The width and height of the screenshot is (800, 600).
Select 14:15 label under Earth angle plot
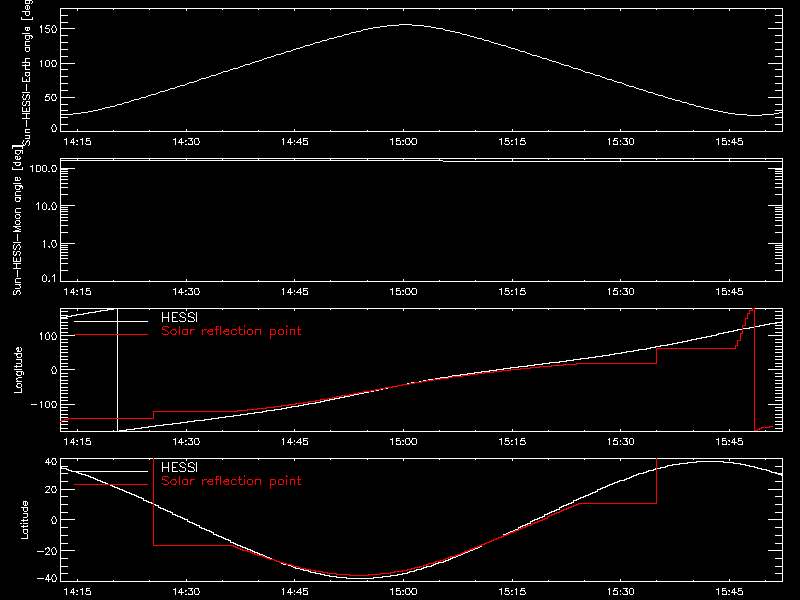[77, 142]
